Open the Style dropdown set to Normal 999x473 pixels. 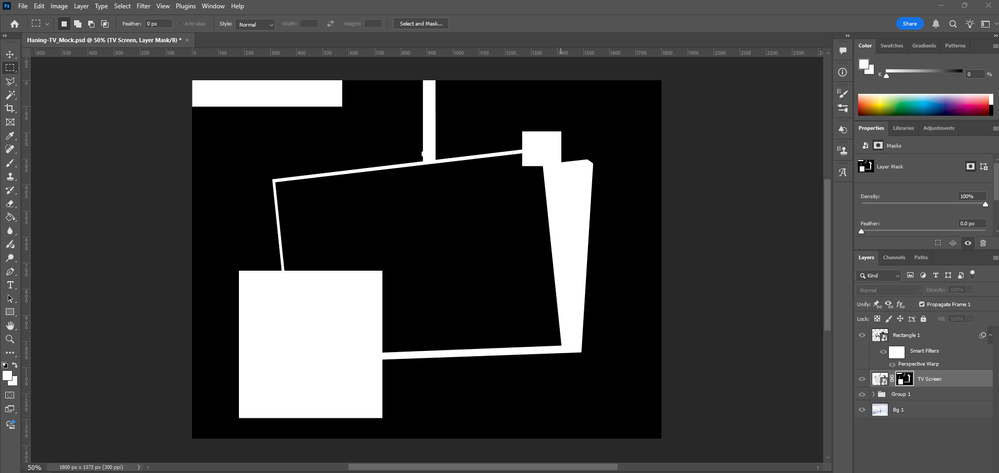pos(255,23)
